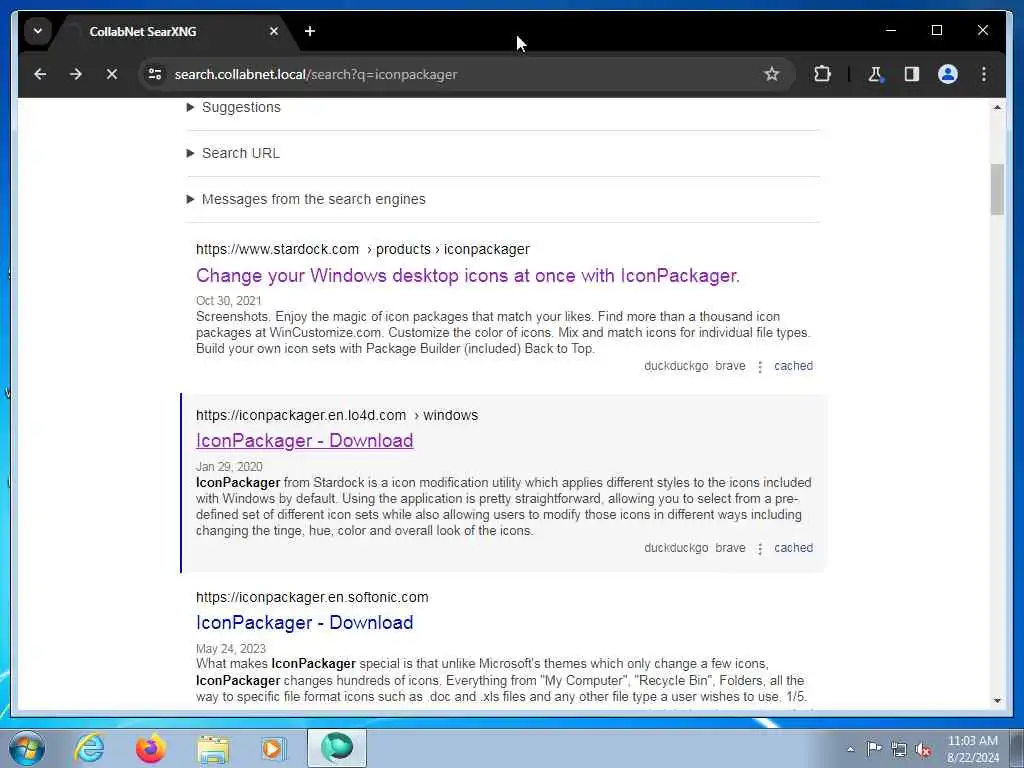Screen dimensions: 1024x768
Task: Open the Stardock IconPackager result title
Action: pyautogui.click(x=468, y=276)
